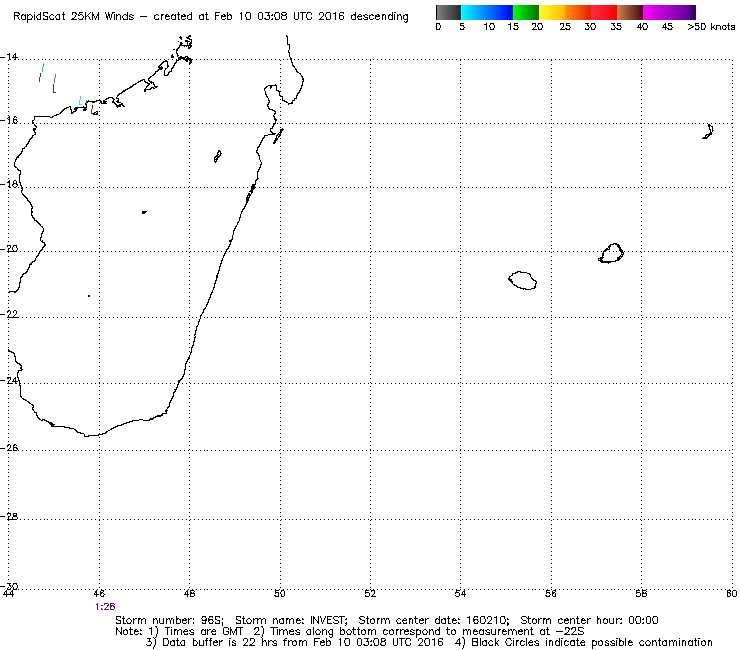Click 'Black Circles indicate possible contamination' note
The image size is (740, 650).
[592, 642]
